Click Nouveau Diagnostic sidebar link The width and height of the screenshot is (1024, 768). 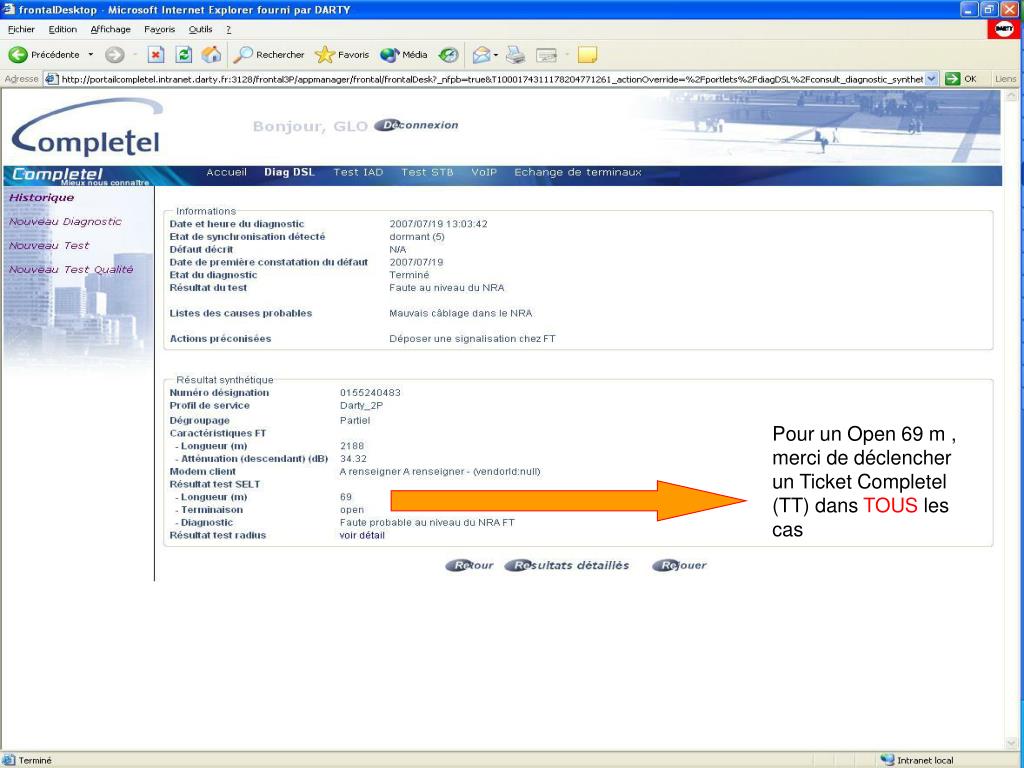click(x=65, y=221)
